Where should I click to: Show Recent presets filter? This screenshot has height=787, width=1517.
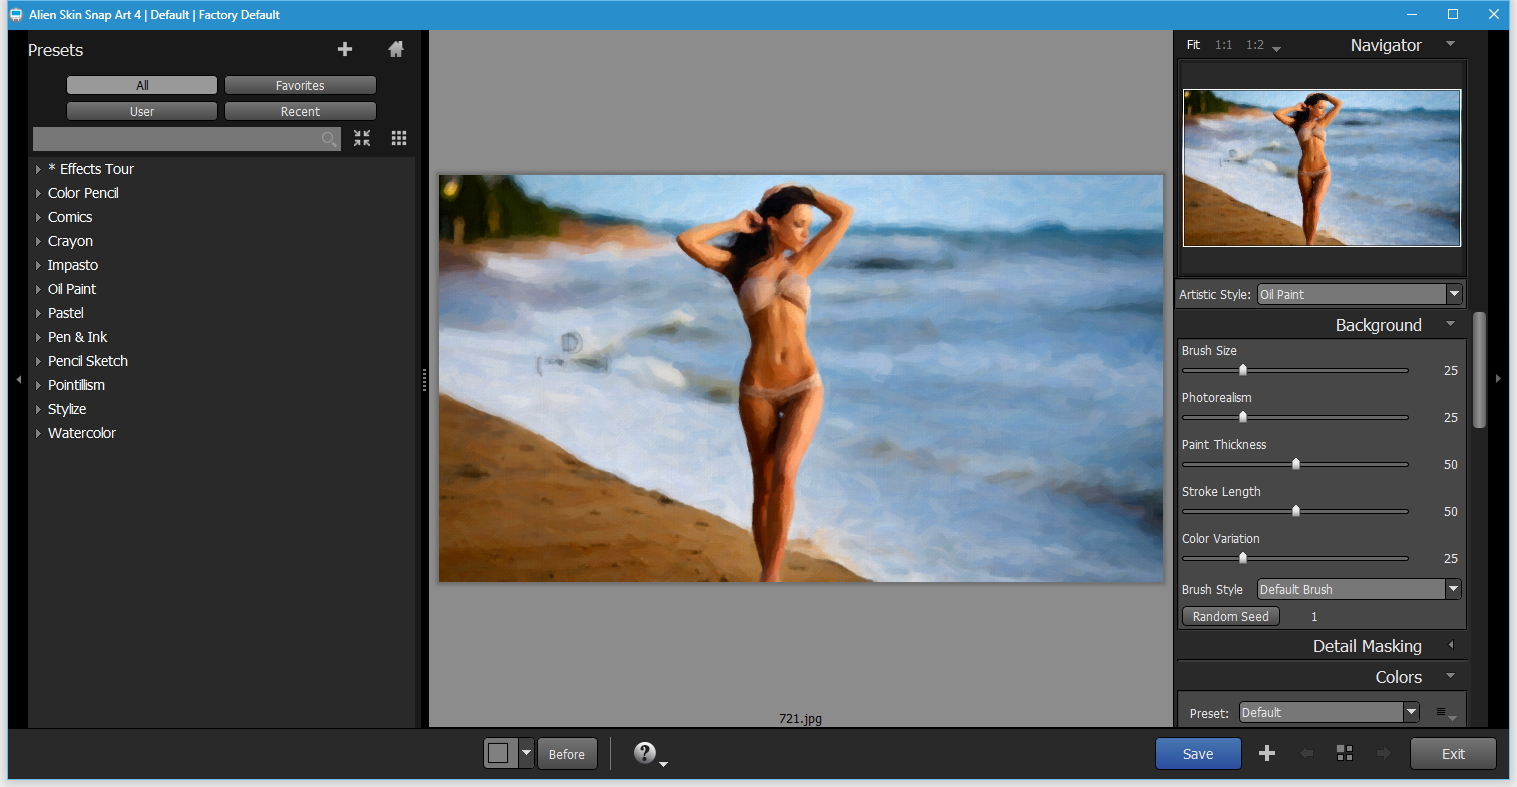(300, 111)
